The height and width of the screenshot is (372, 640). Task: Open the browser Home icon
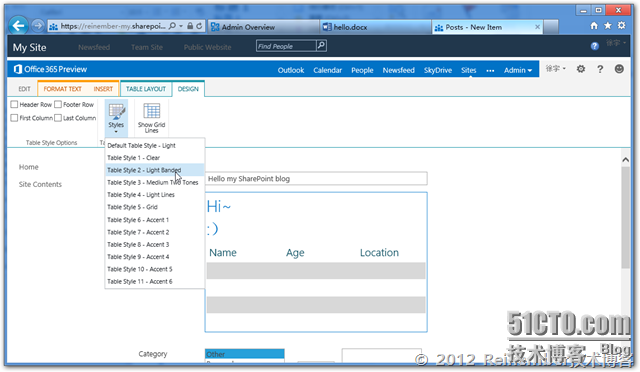(594, 26)
